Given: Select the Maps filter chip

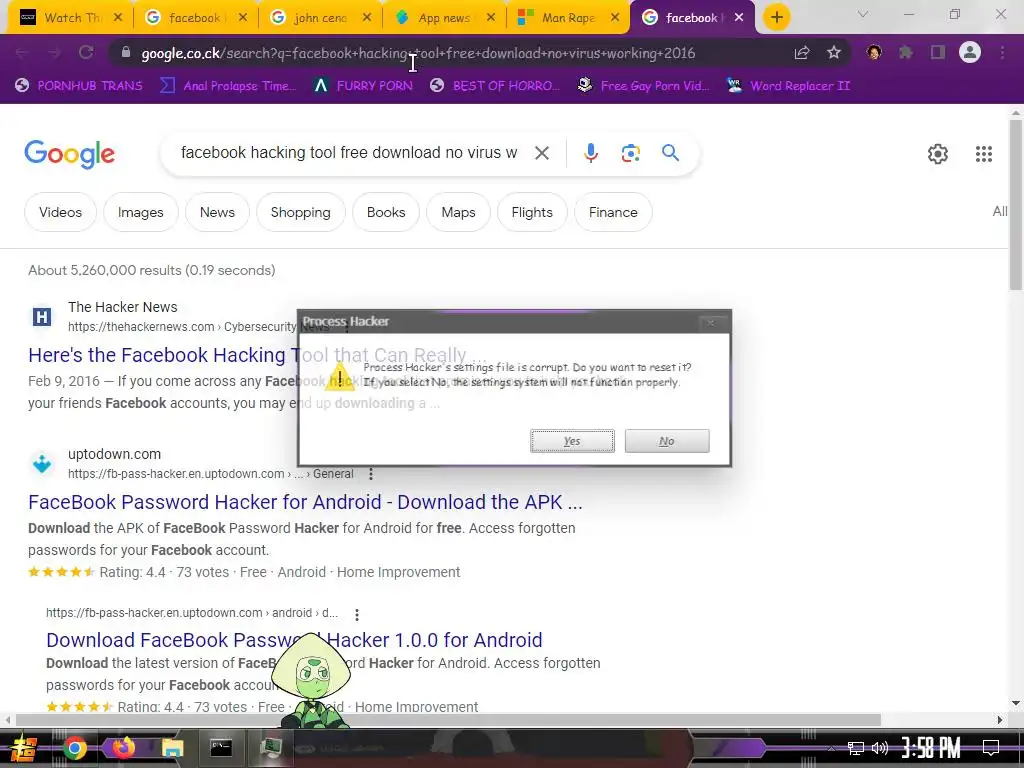Looking at the screenshot, I should click(x=458, y=212).
